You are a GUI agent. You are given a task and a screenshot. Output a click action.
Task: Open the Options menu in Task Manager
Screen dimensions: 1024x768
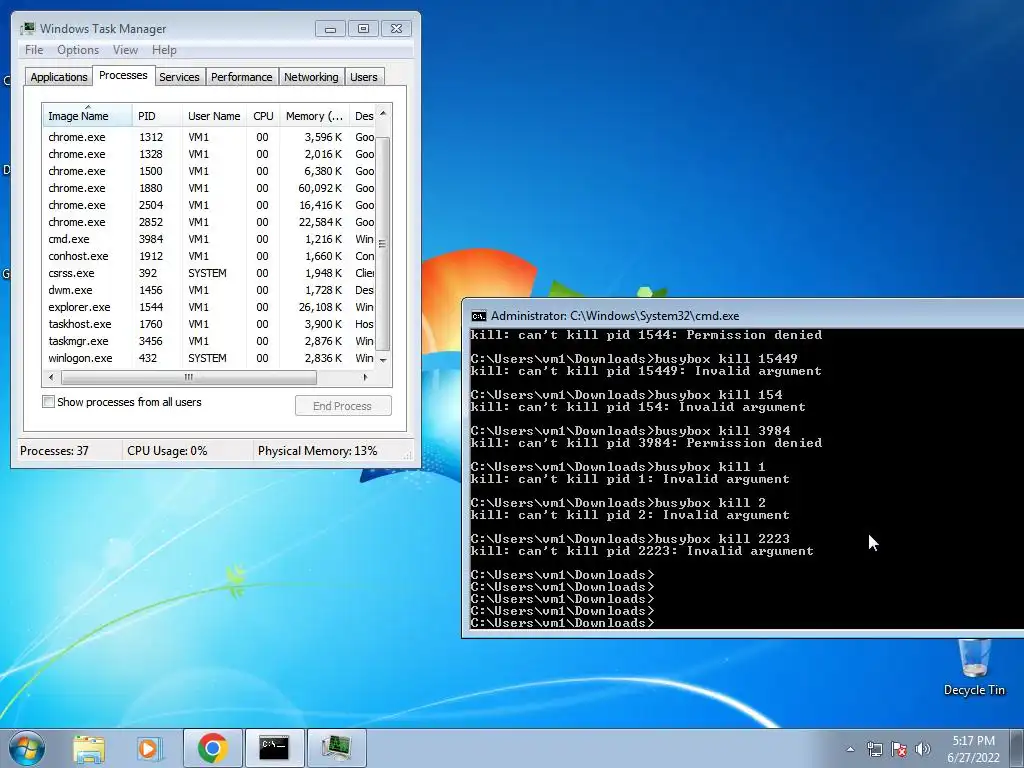click(x=78, y=50)
